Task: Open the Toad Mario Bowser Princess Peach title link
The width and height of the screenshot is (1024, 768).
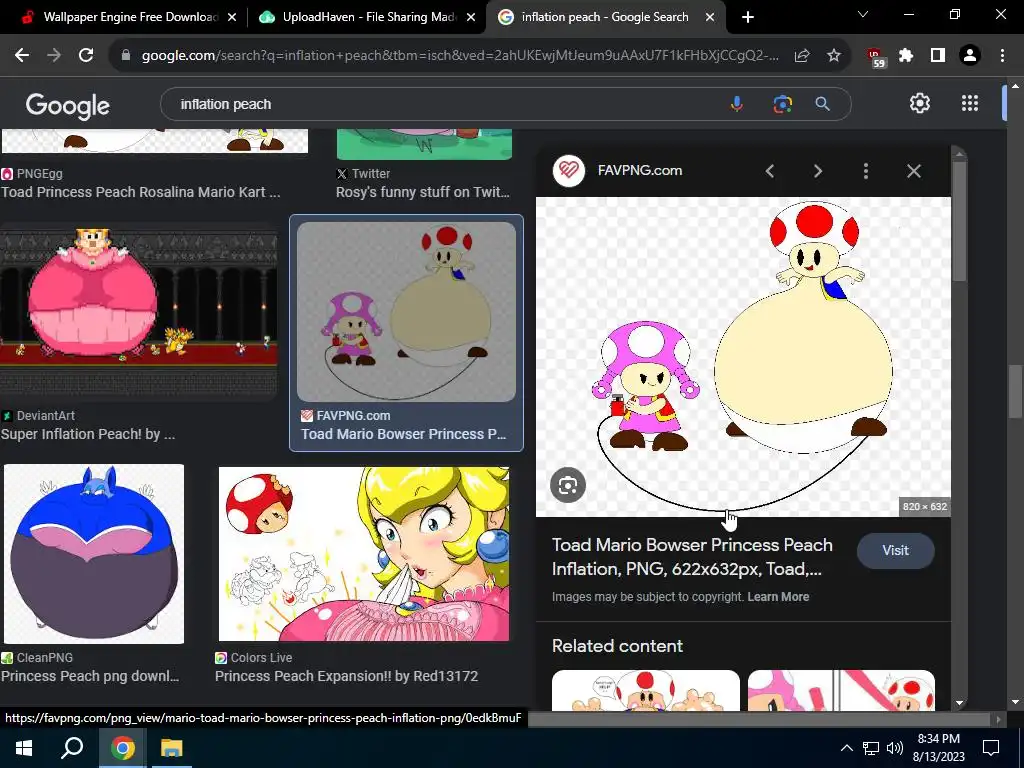Action: coord(692,557)
